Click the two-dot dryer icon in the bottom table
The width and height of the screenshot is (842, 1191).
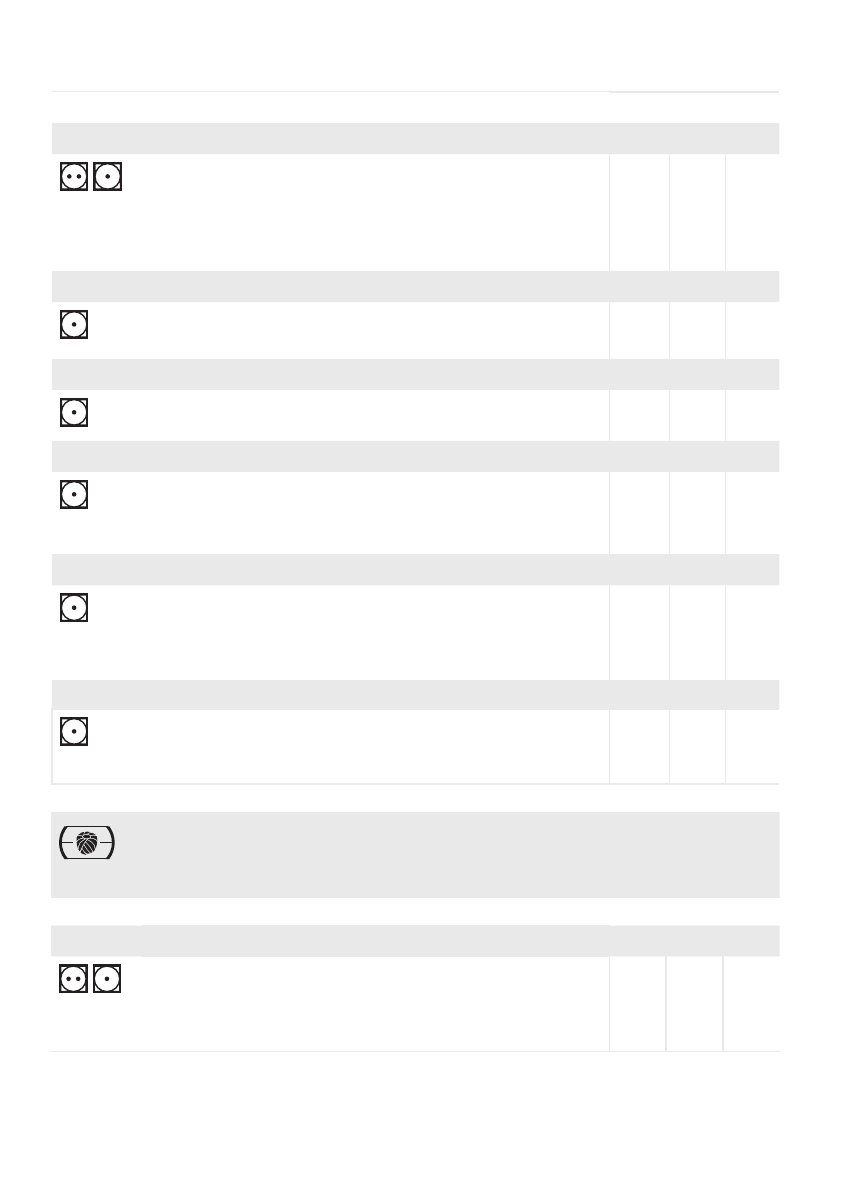coord(73,981)
